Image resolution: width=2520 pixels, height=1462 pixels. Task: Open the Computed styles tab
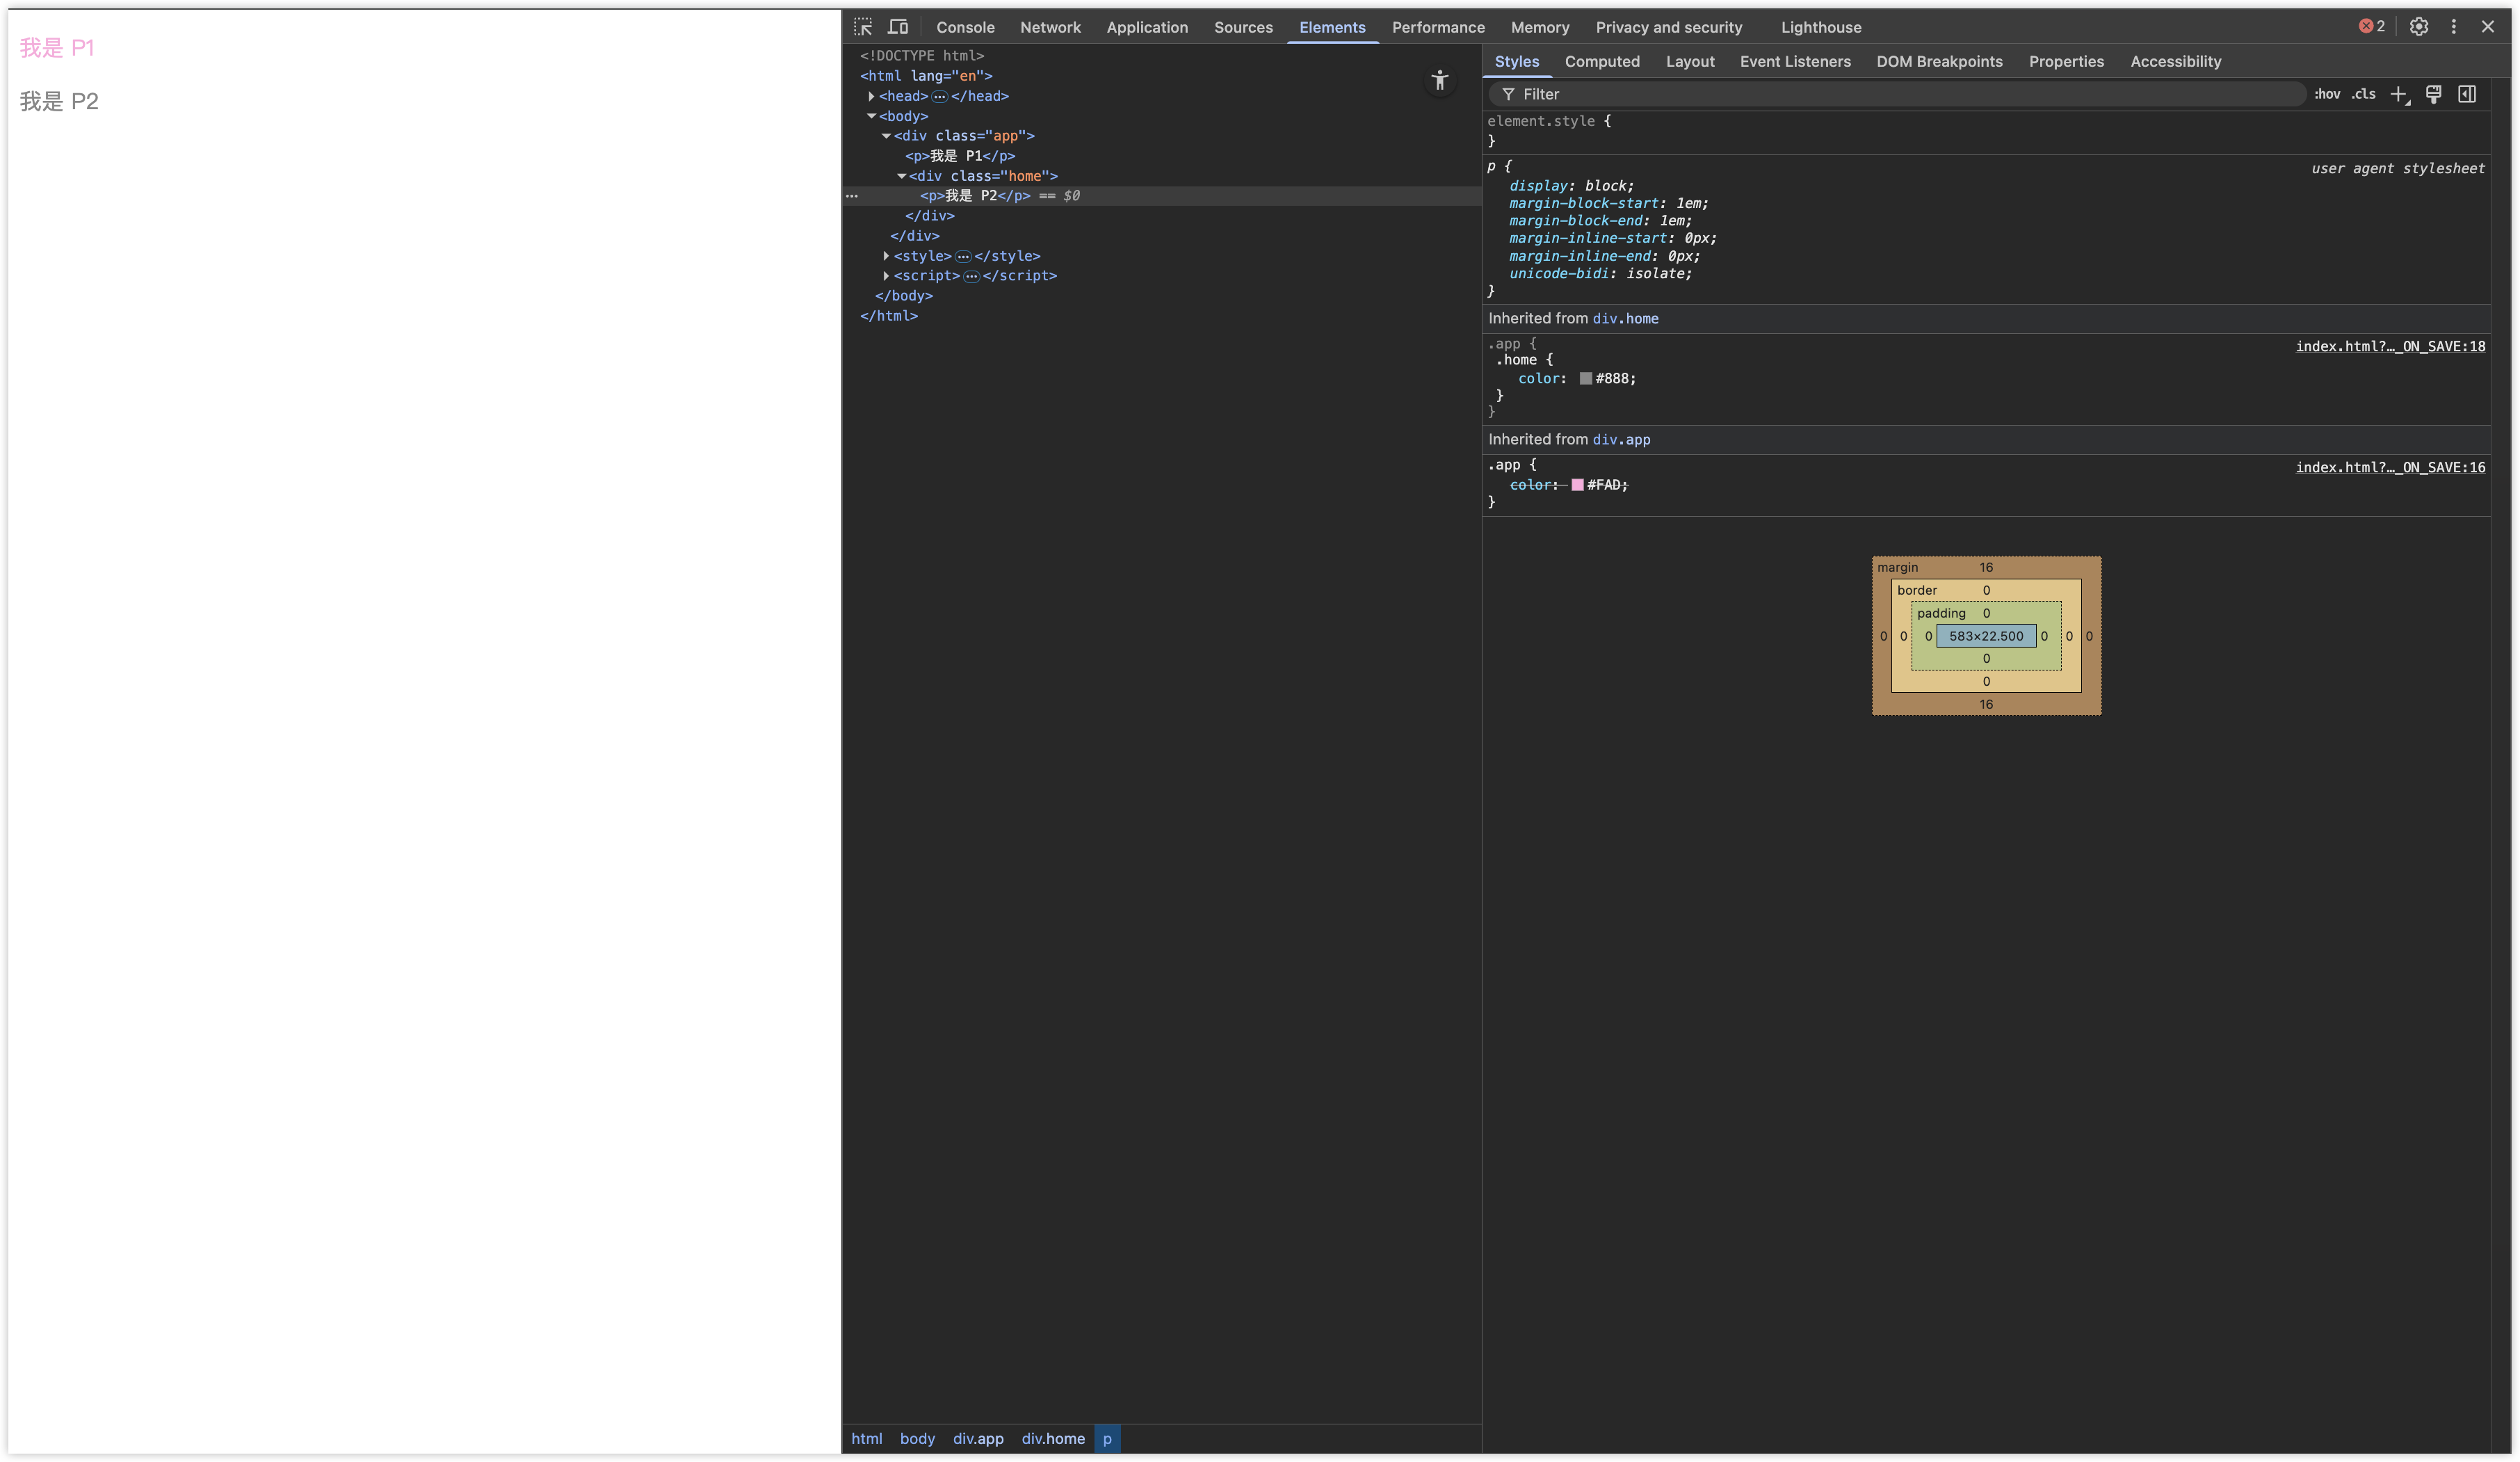(x=1602, y=61)
